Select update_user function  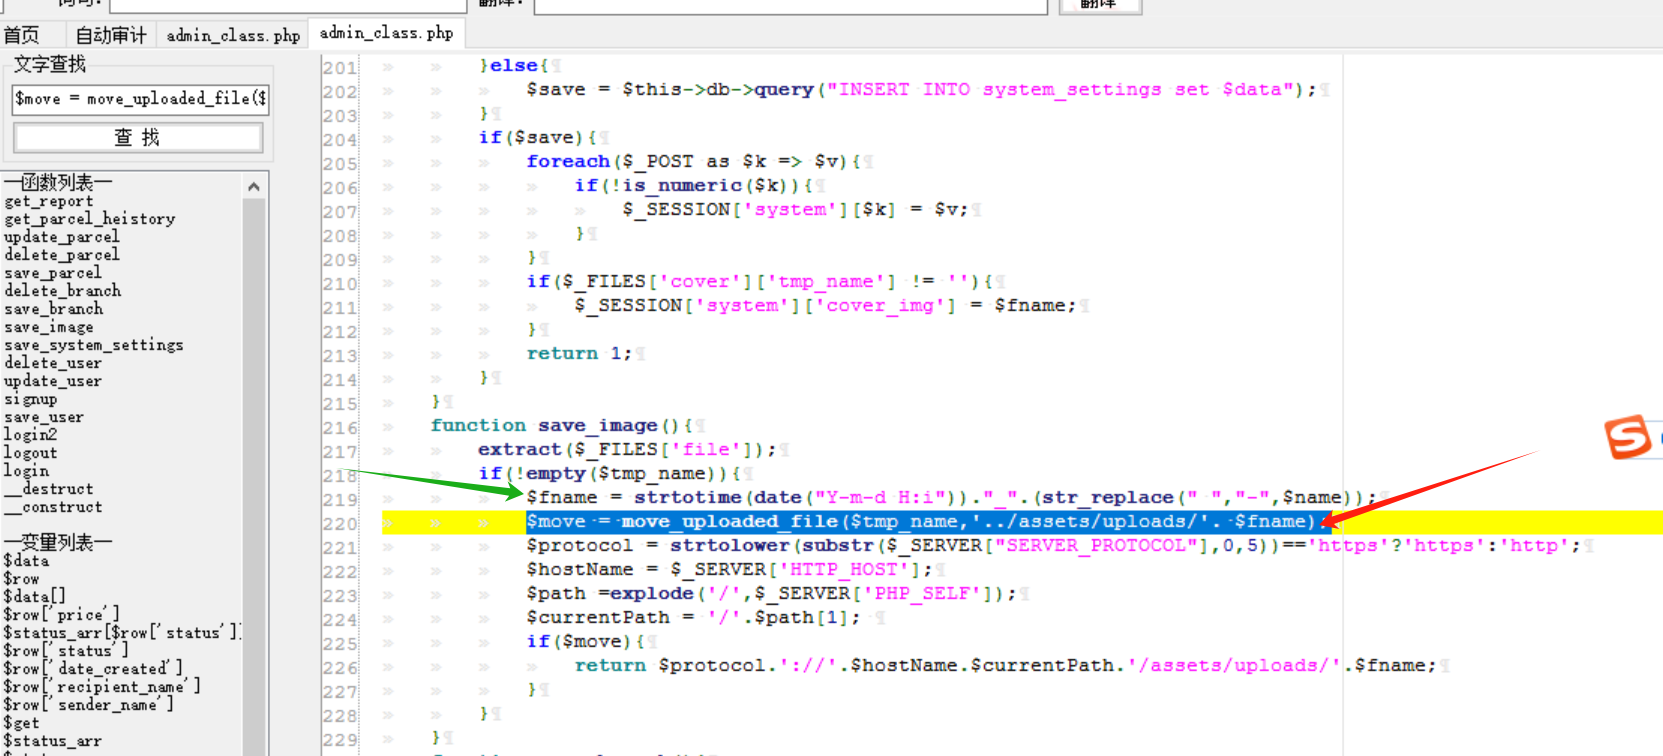[52, 381]
